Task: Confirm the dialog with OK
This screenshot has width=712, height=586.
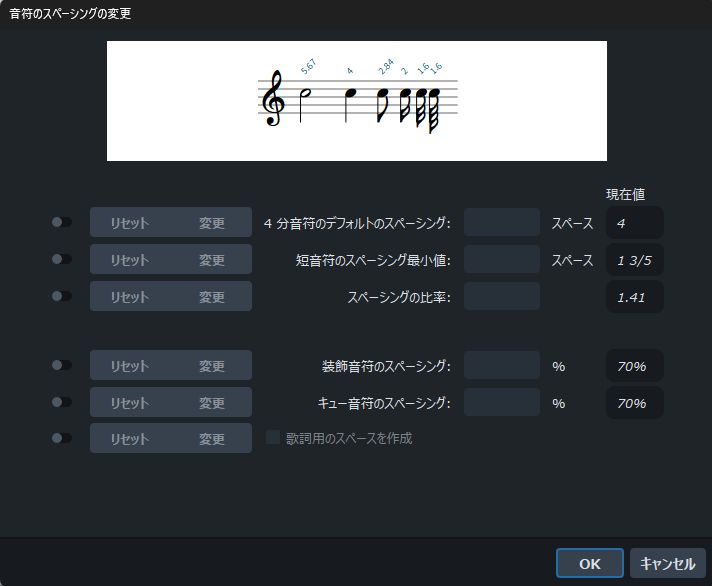Action: pyautogui.click(x=590, y=563)
